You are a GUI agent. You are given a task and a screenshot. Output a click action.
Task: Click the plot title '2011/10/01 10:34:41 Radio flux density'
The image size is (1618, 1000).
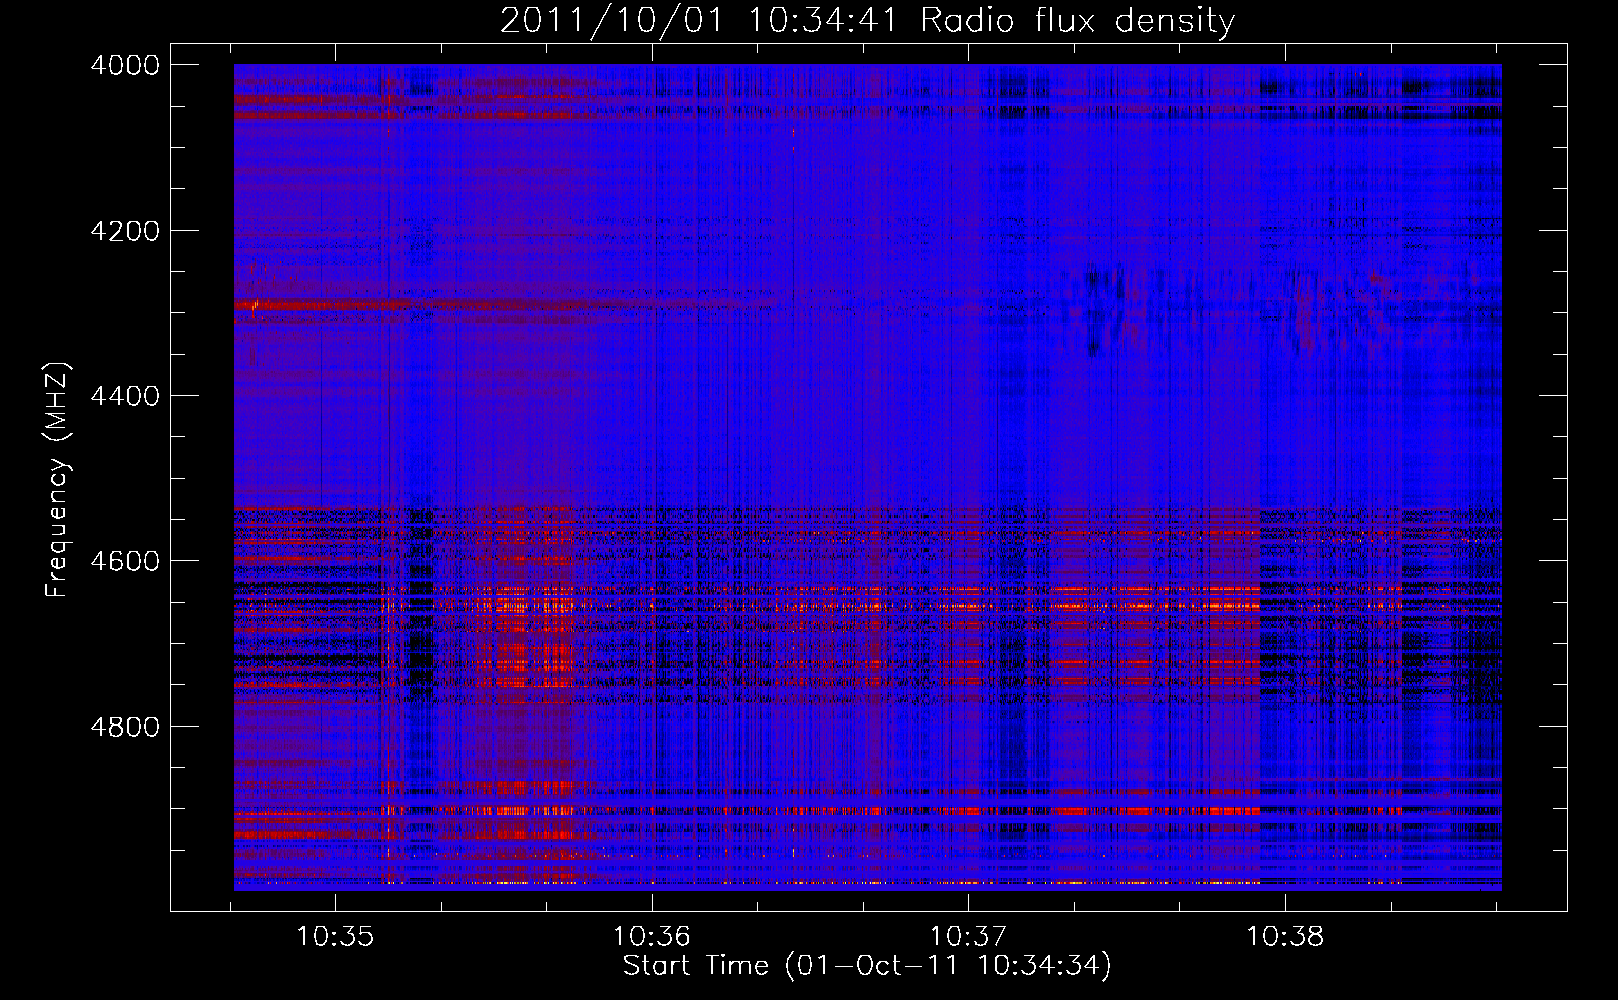pyautogui.click(x=867, y=21)
